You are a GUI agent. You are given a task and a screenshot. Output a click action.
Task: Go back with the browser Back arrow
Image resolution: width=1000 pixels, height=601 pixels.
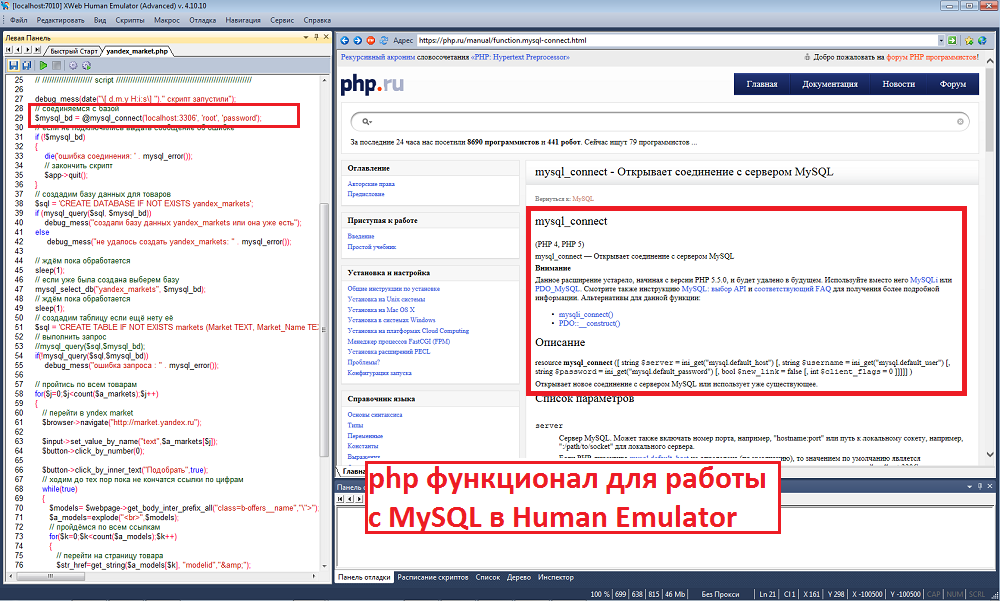pyautogui.click(x=344, y=40)
